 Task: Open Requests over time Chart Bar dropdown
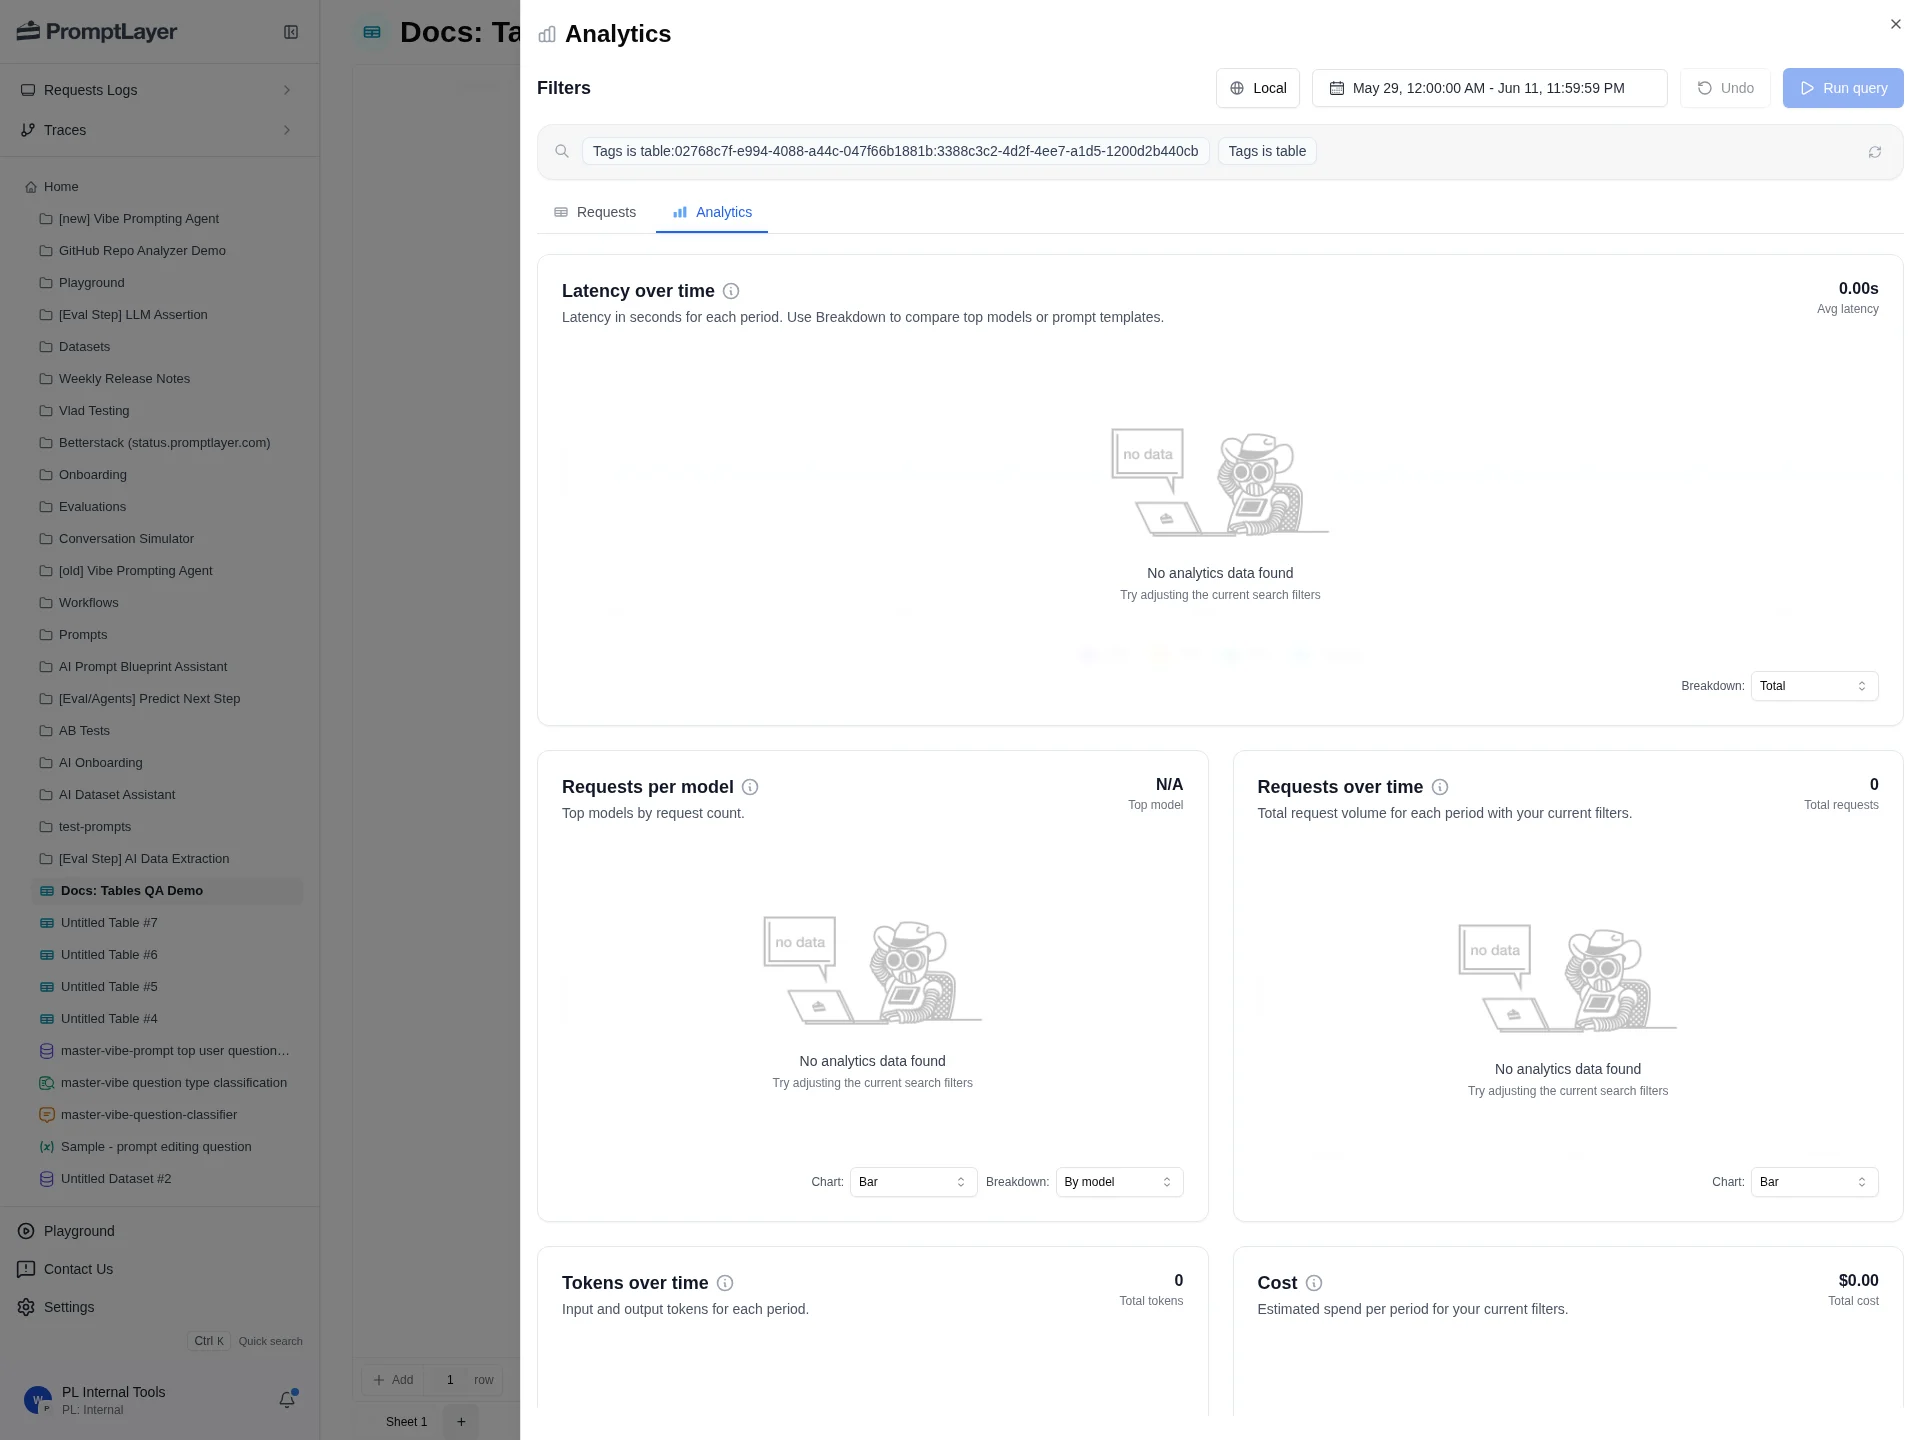click(1814, 1182)
